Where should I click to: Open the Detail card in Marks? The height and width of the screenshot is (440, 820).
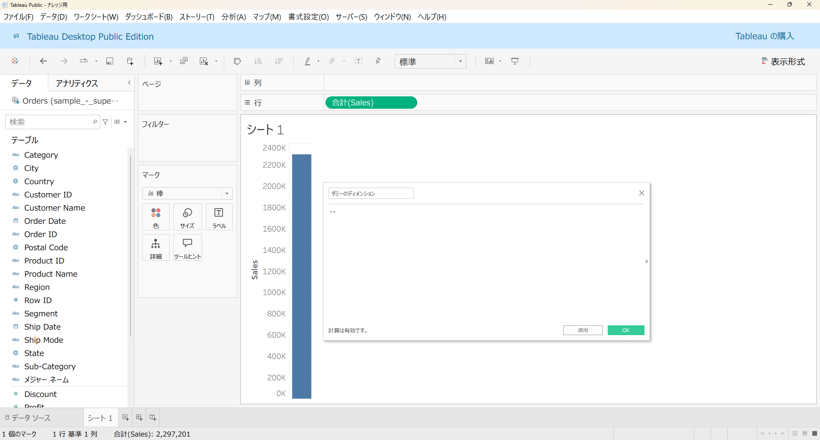(156, 248)
